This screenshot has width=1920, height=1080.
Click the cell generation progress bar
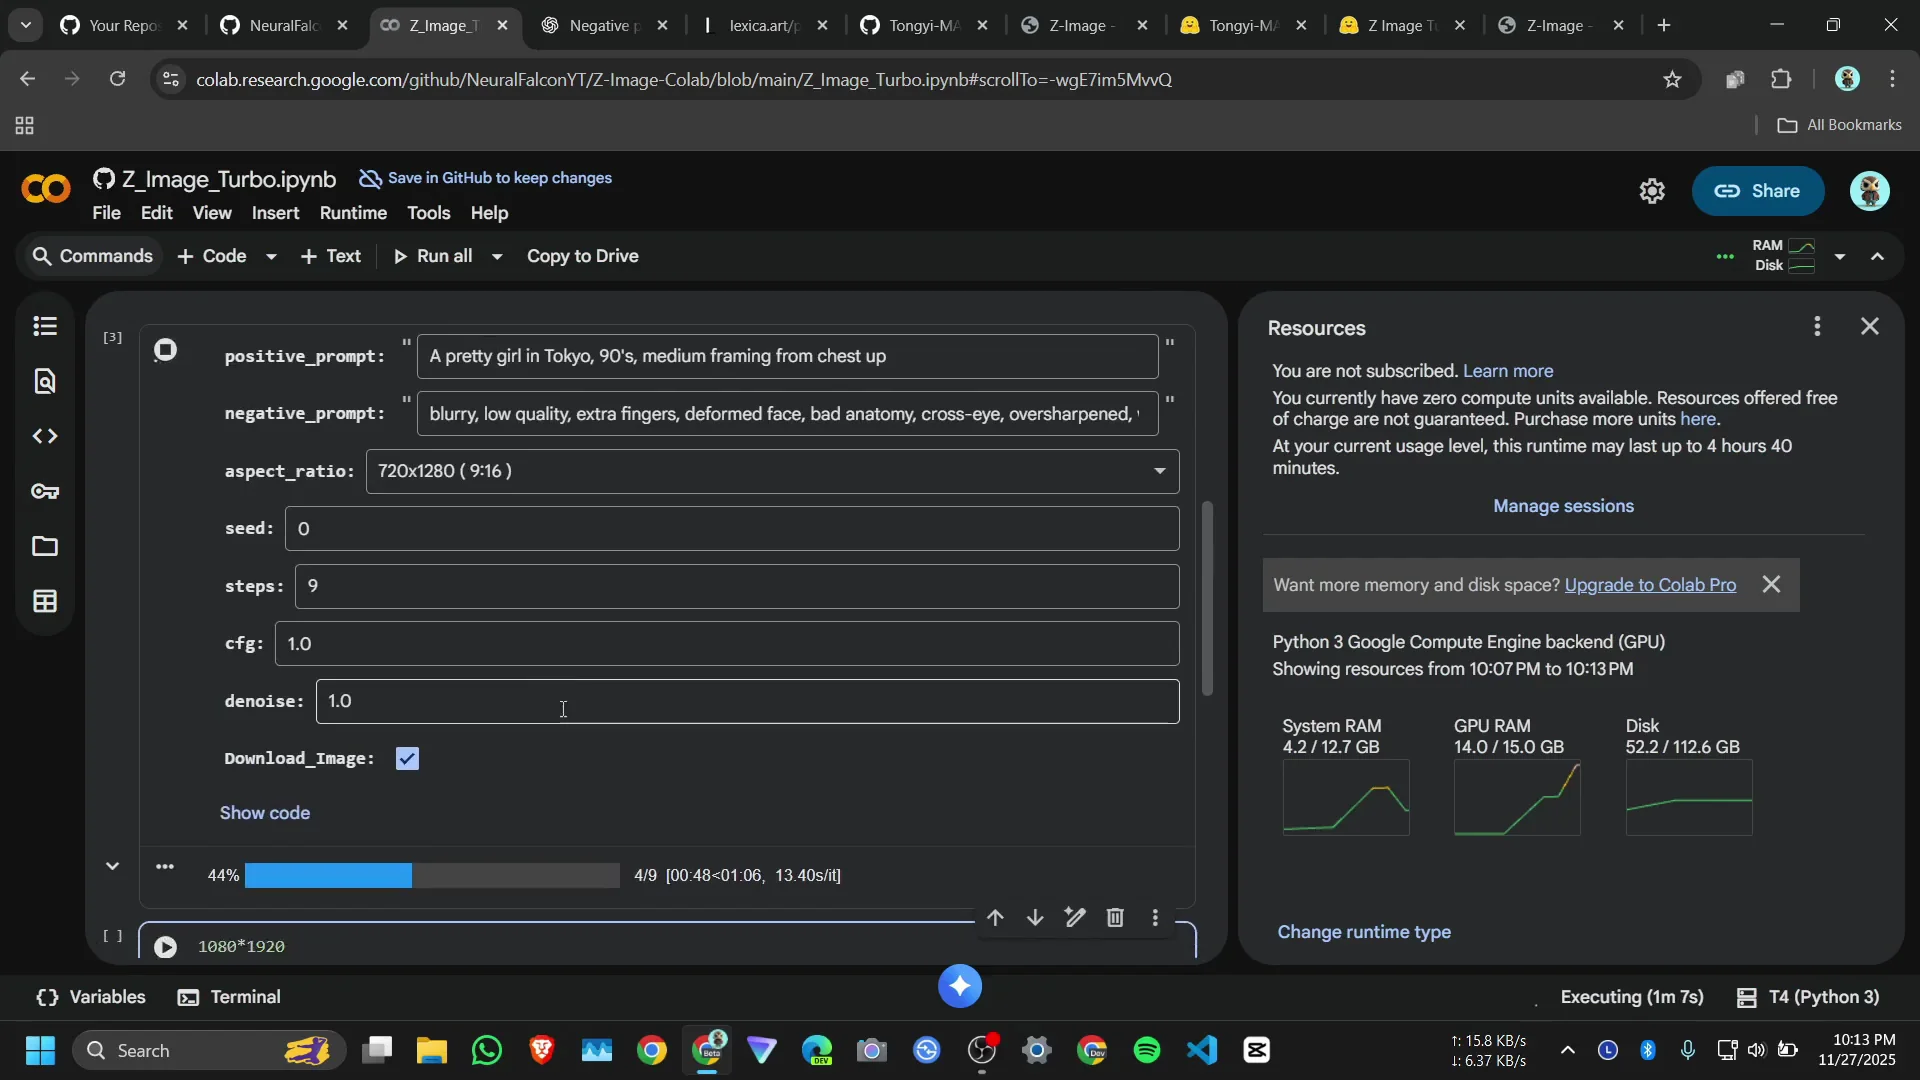[x=432, y=876]
